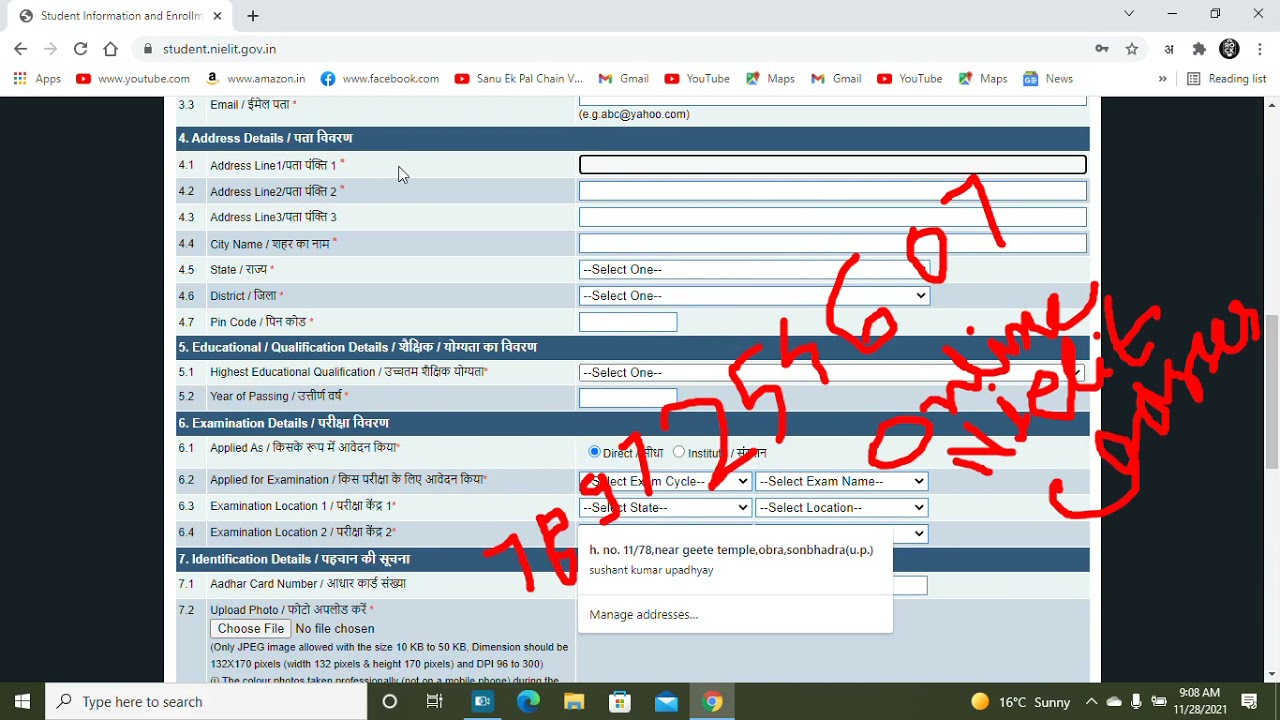This screenshot has width=1280, height=720.
Task: Open Microsoft Edge in taskbar
Action: tap(528, 702)
